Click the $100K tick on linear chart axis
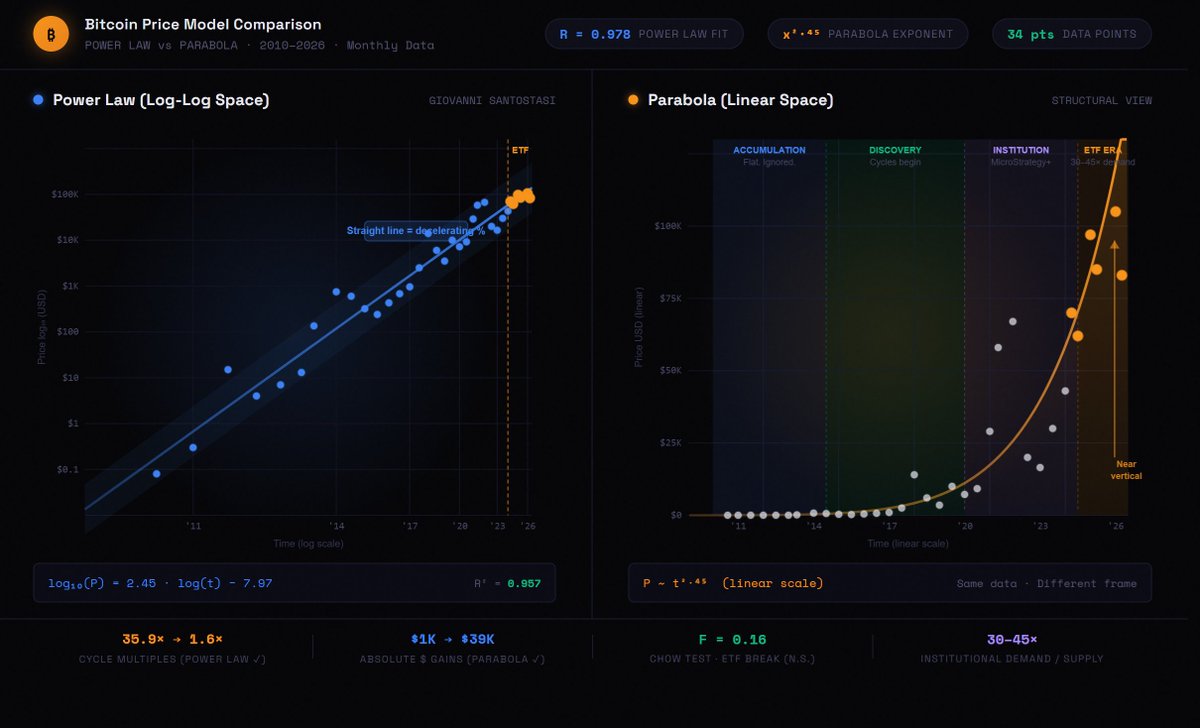The image size is (1200, 728). 667,226
